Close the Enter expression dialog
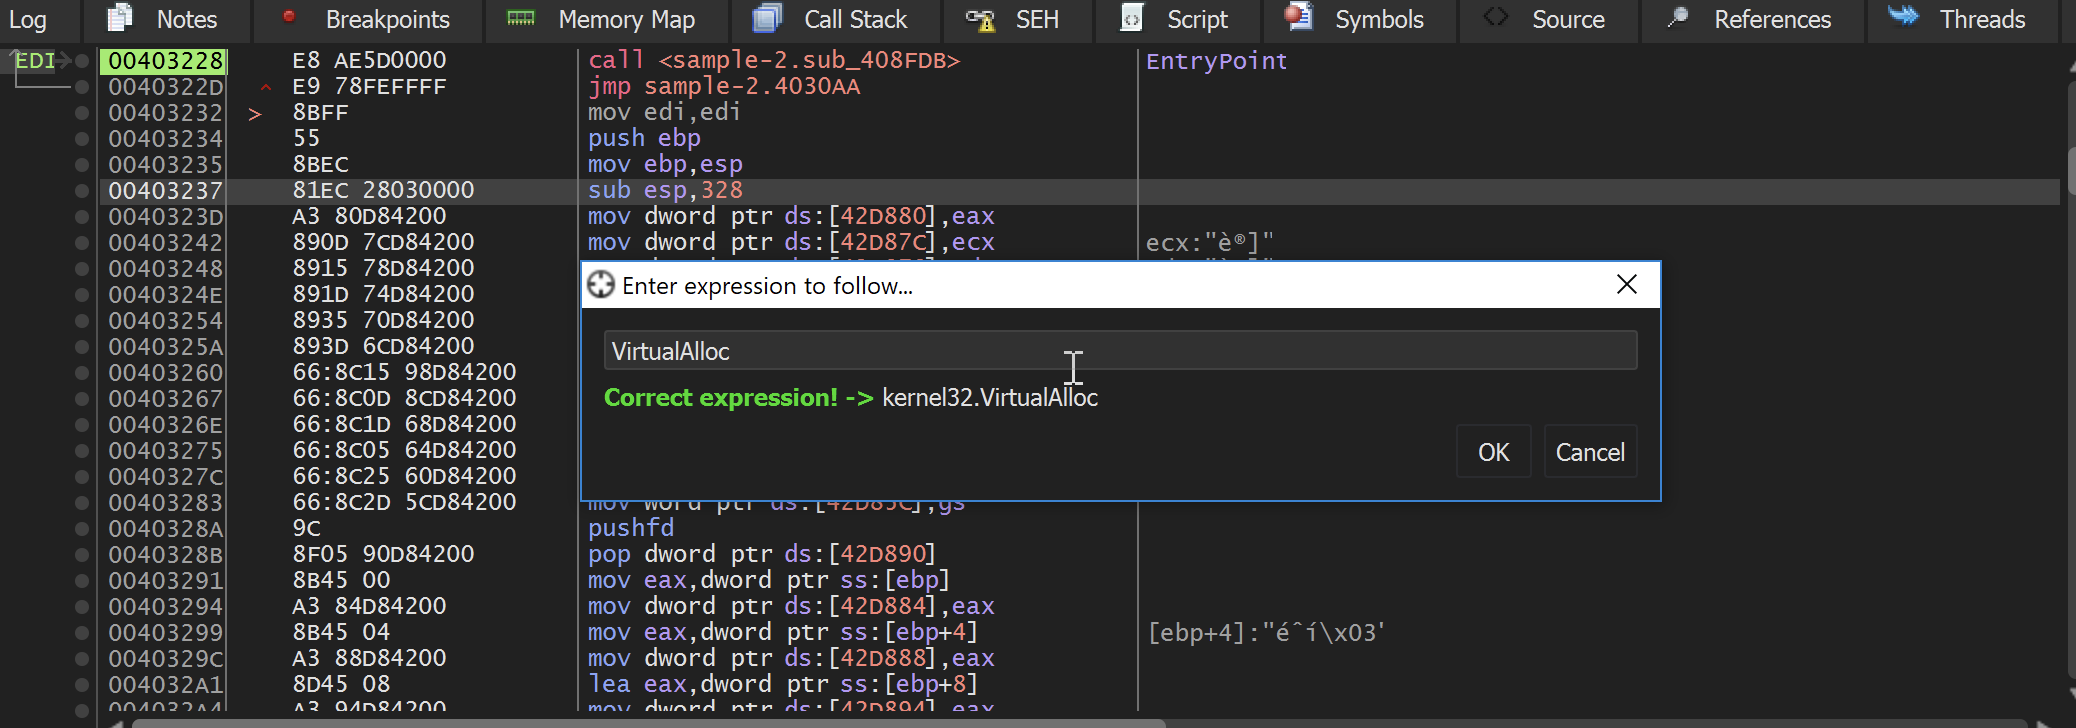This screenshot has height=728, width=2076. click(1627, 285)
